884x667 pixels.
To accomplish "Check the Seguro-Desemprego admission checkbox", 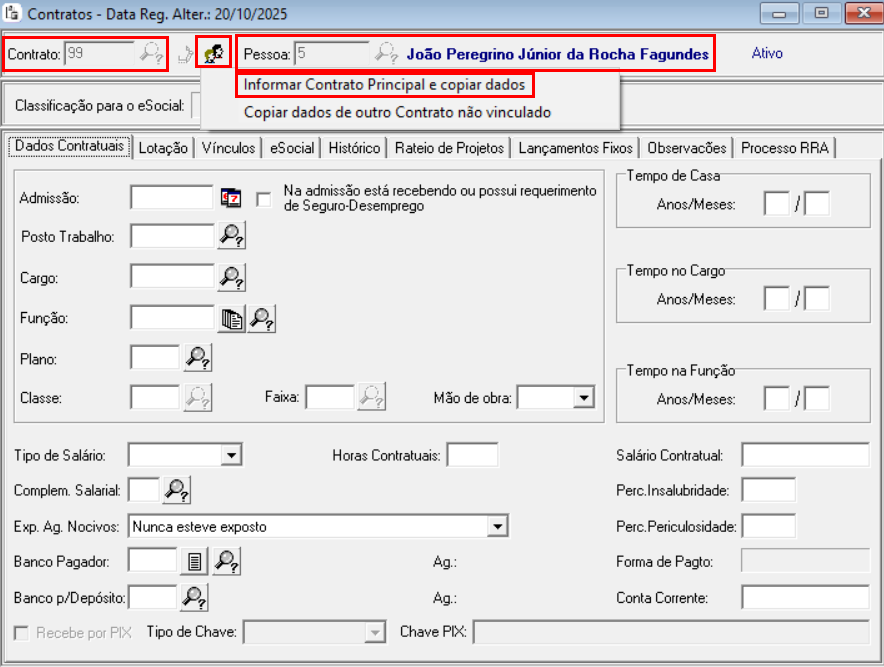I will point(264,199).
